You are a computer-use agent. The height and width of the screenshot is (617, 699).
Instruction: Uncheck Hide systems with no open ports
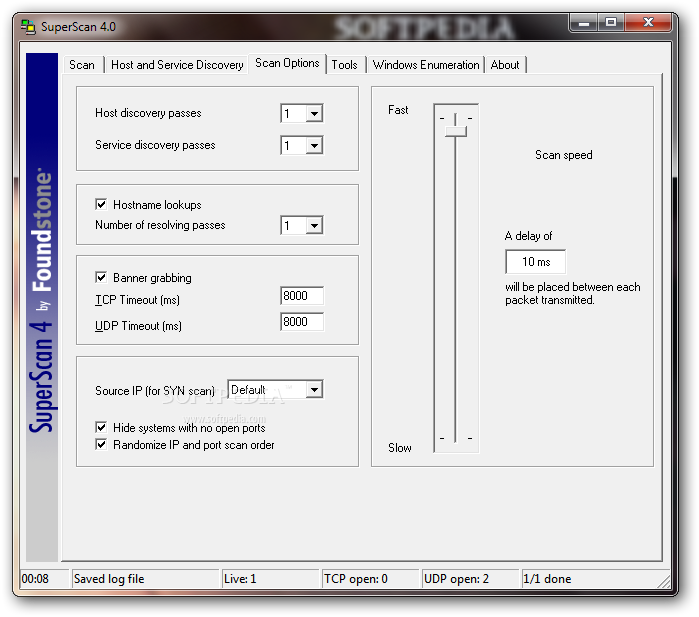tap(101, 428)
